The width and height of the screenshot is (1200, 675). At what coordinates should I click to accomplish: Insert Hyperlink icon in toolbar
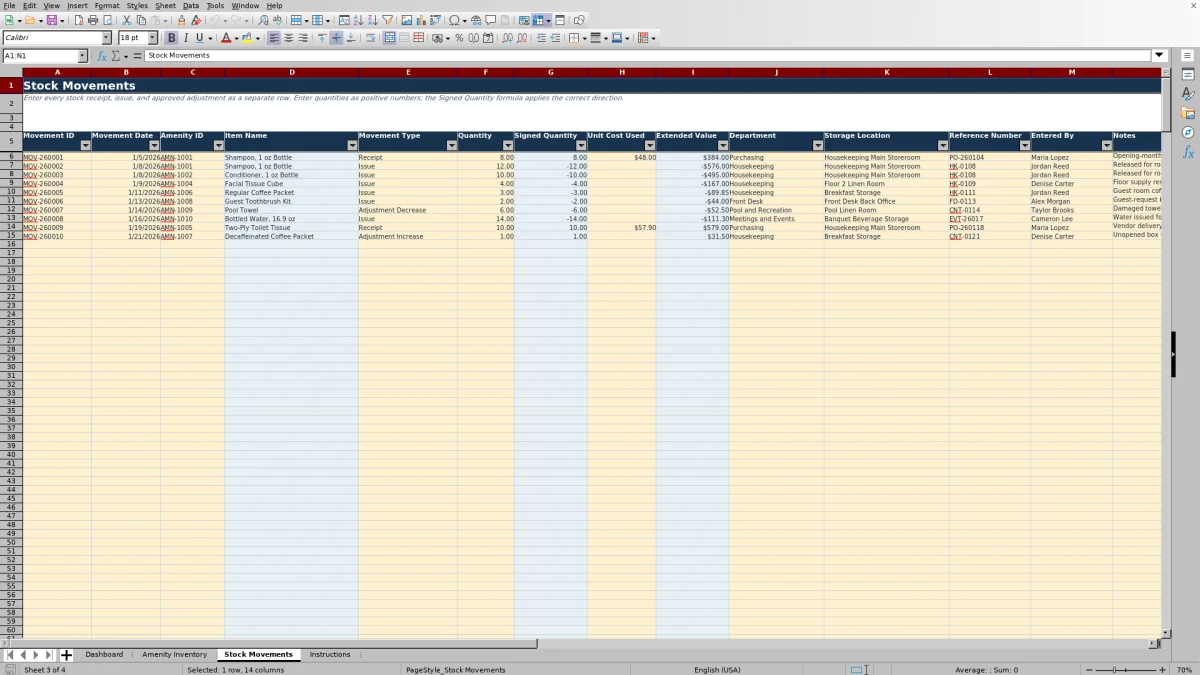[x=476, y=20]
